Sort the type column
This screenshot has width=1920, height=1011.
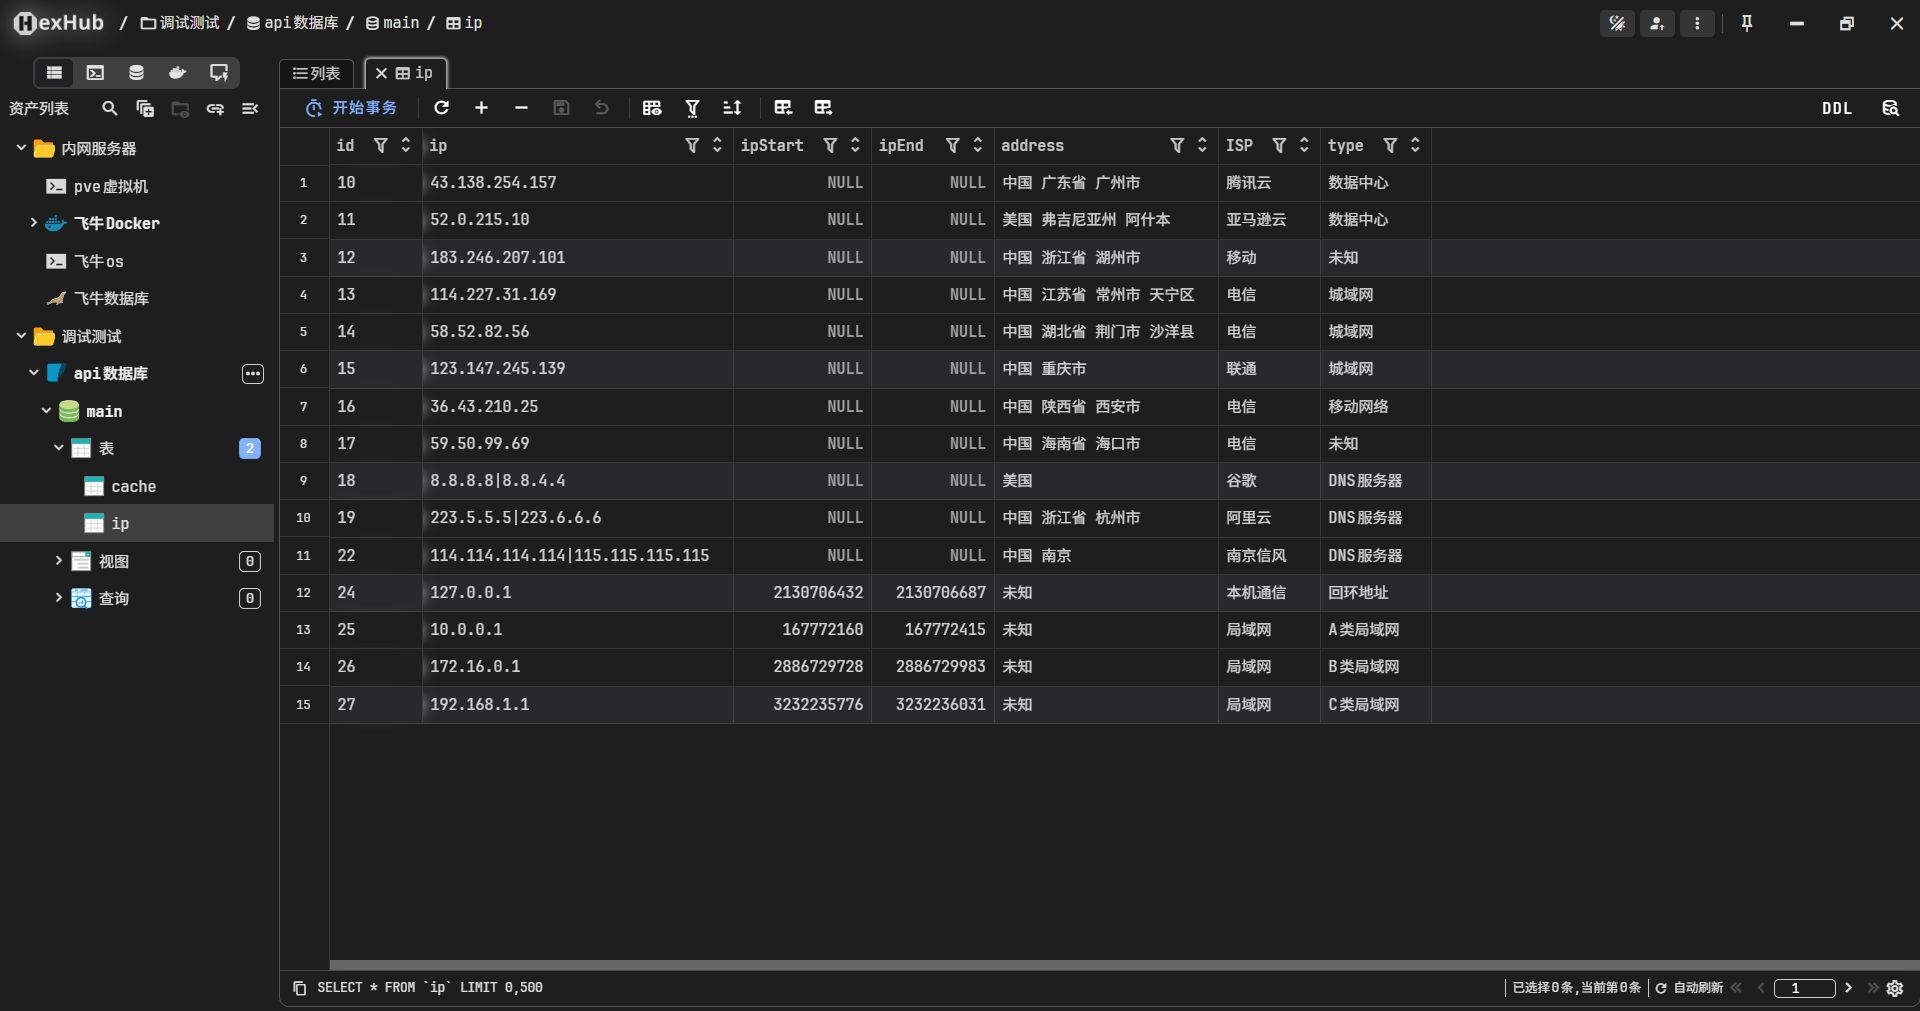point(1414,146)
